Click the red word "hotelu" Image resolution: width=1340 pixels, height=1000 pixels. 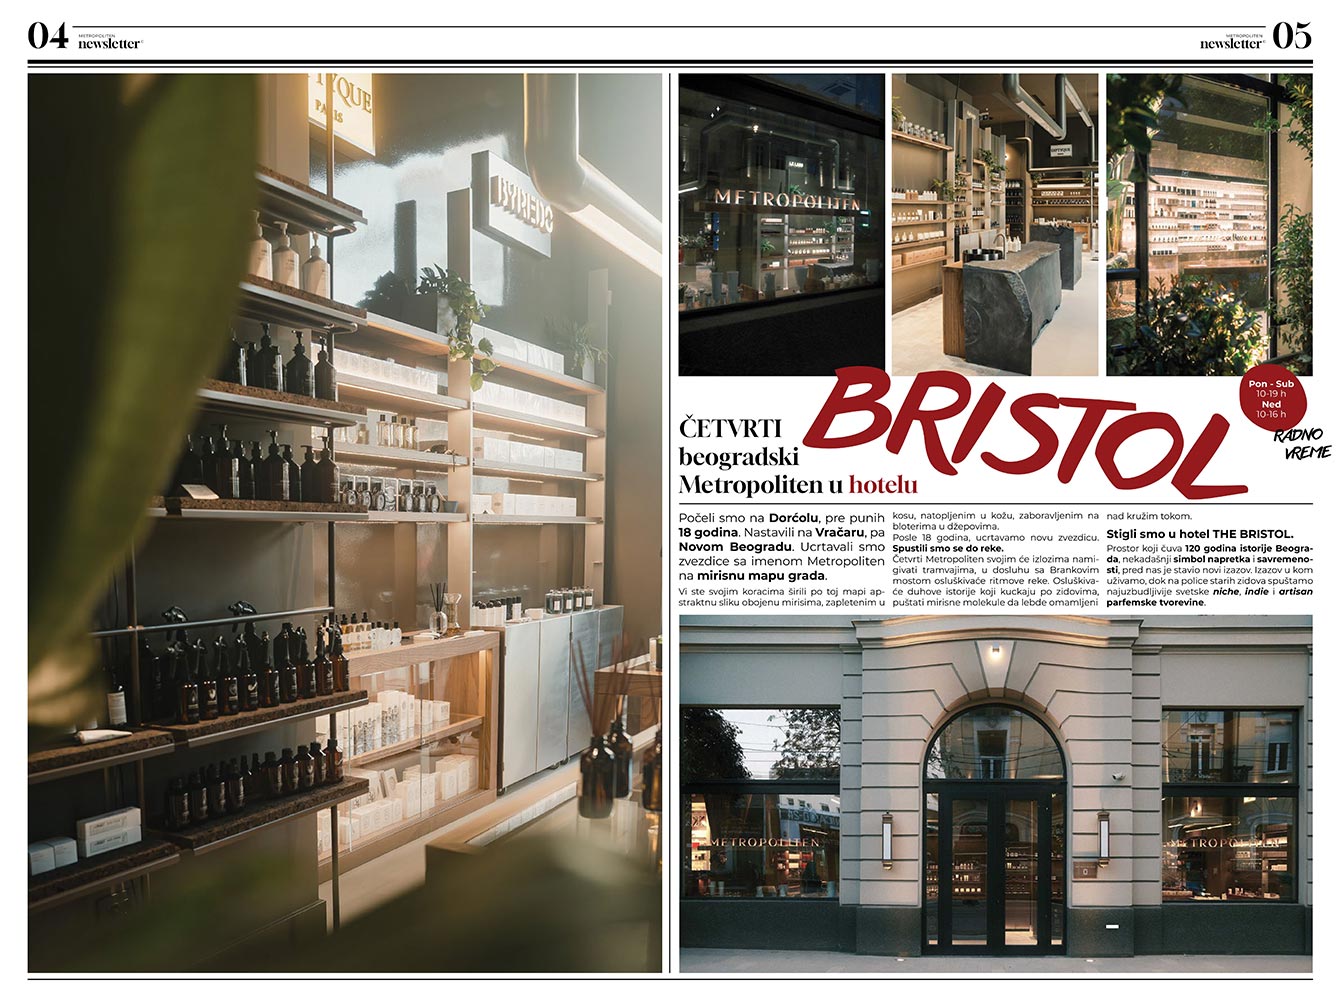[883, 485]
